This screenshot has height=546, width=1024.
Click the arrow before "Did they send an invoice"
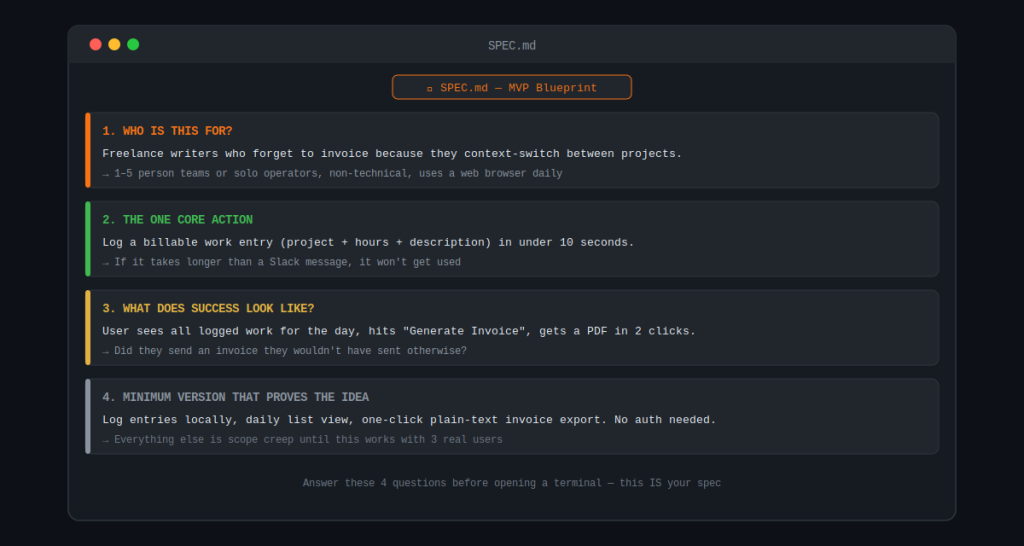click(106, 351)
